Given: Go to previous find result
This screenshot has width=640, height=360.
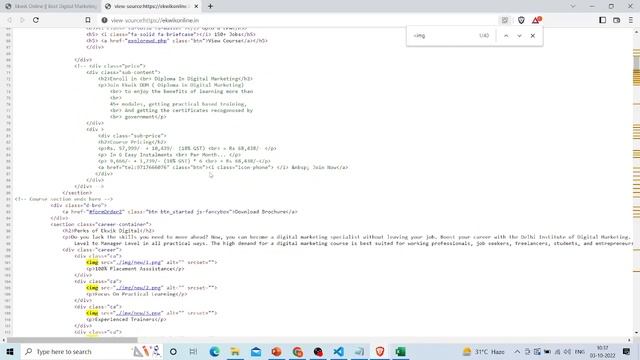Looking at the screenshot, I should [506, 36].
